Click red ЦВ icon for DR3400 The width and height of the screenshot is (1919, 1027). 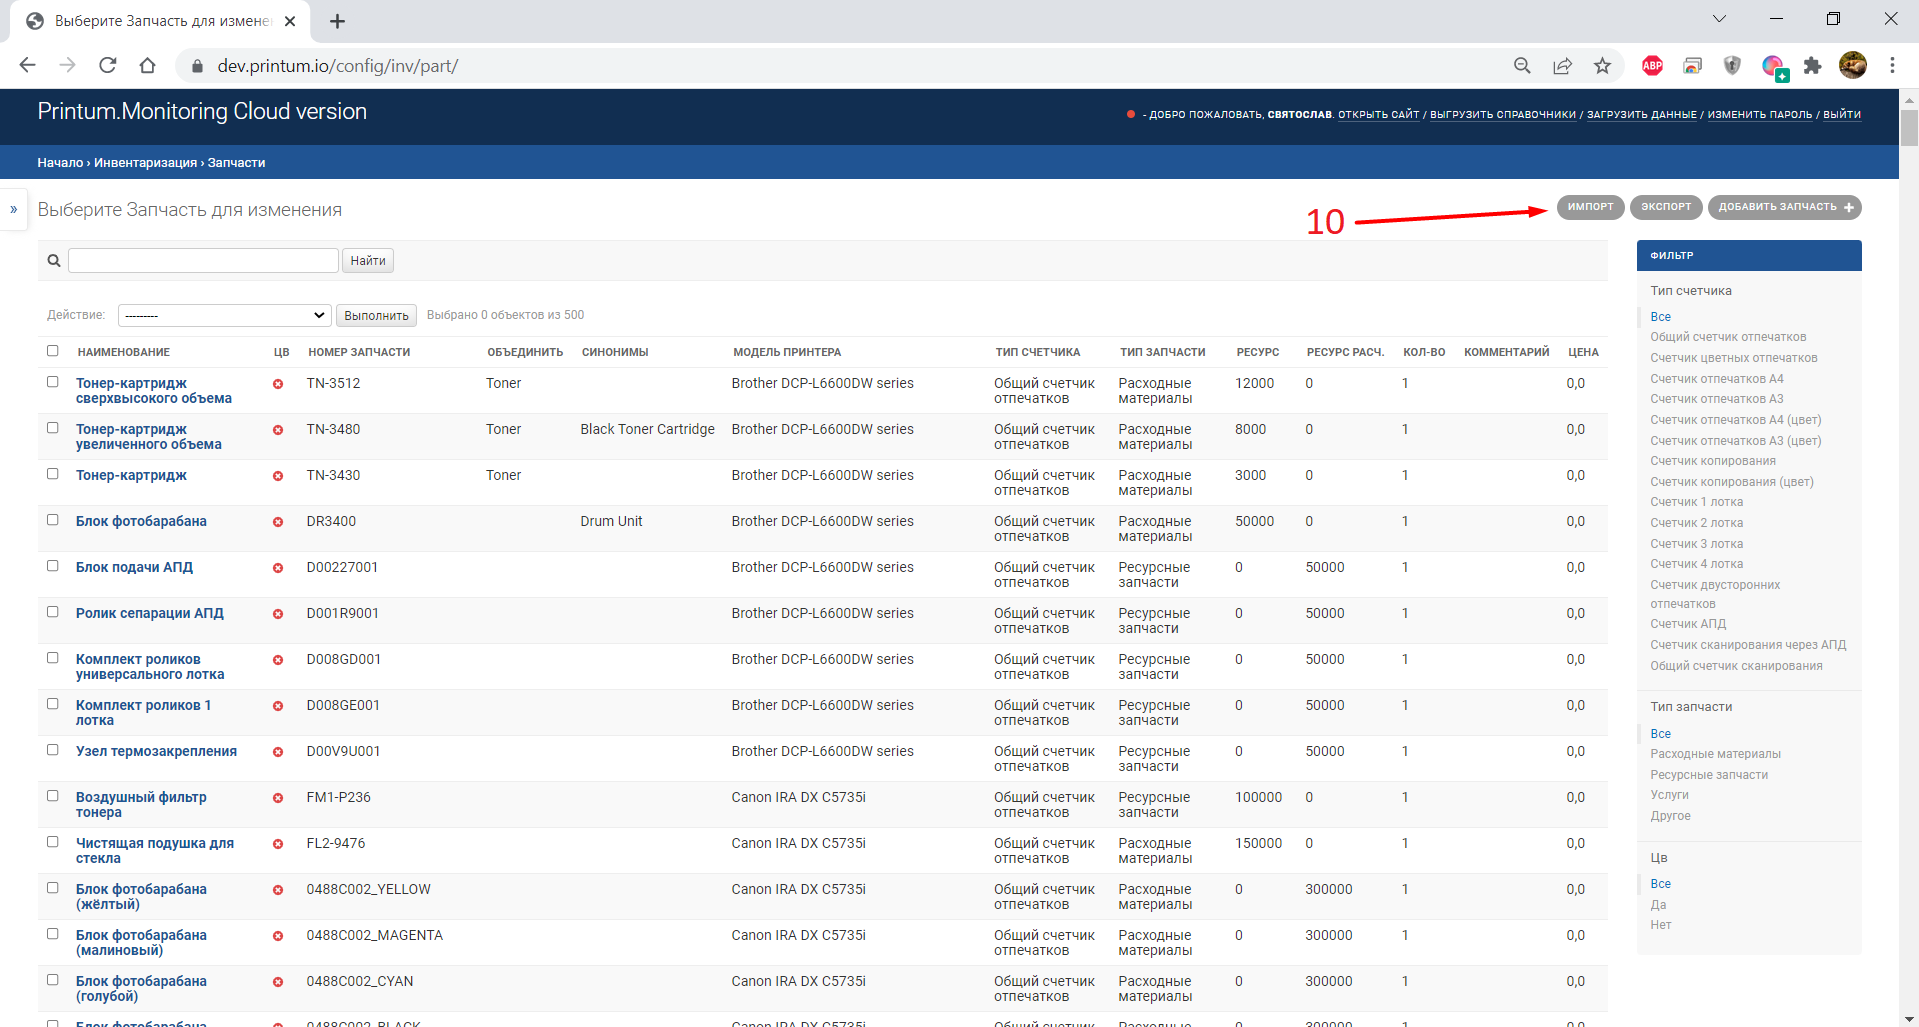278,522
